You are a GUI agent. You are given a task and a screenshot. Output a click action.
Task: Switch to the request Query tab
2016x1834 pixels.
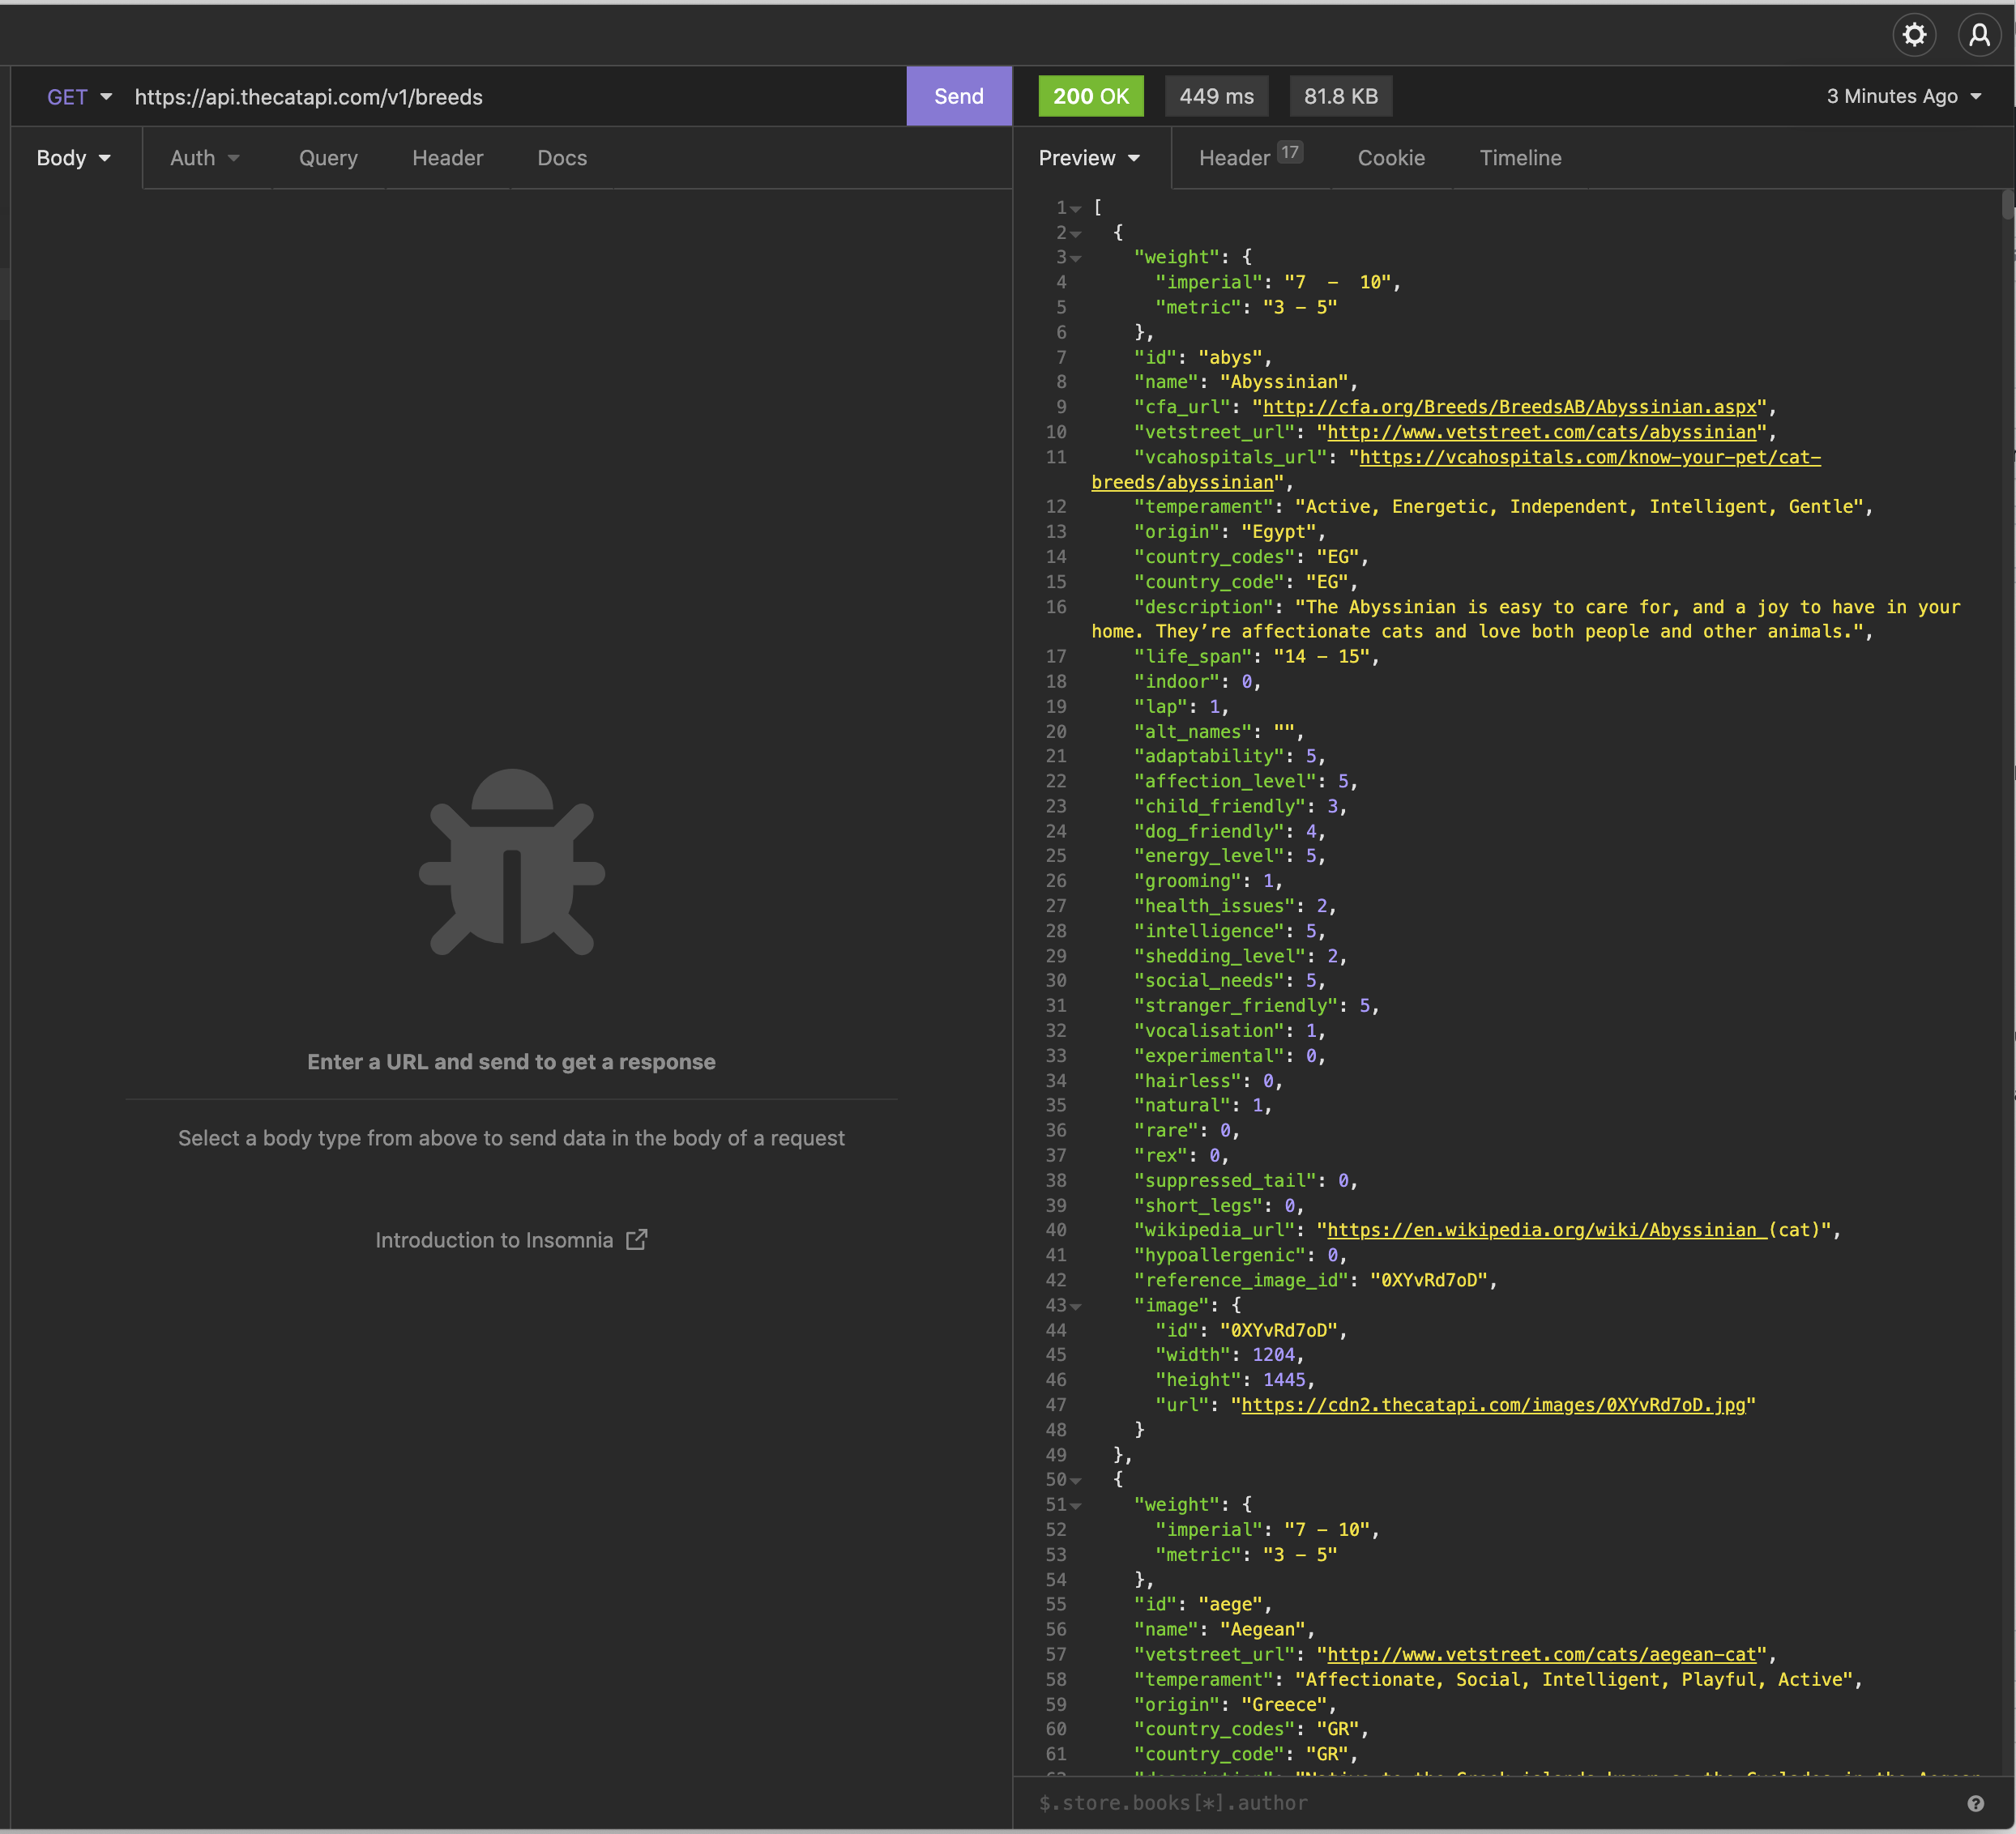(328, 158)
